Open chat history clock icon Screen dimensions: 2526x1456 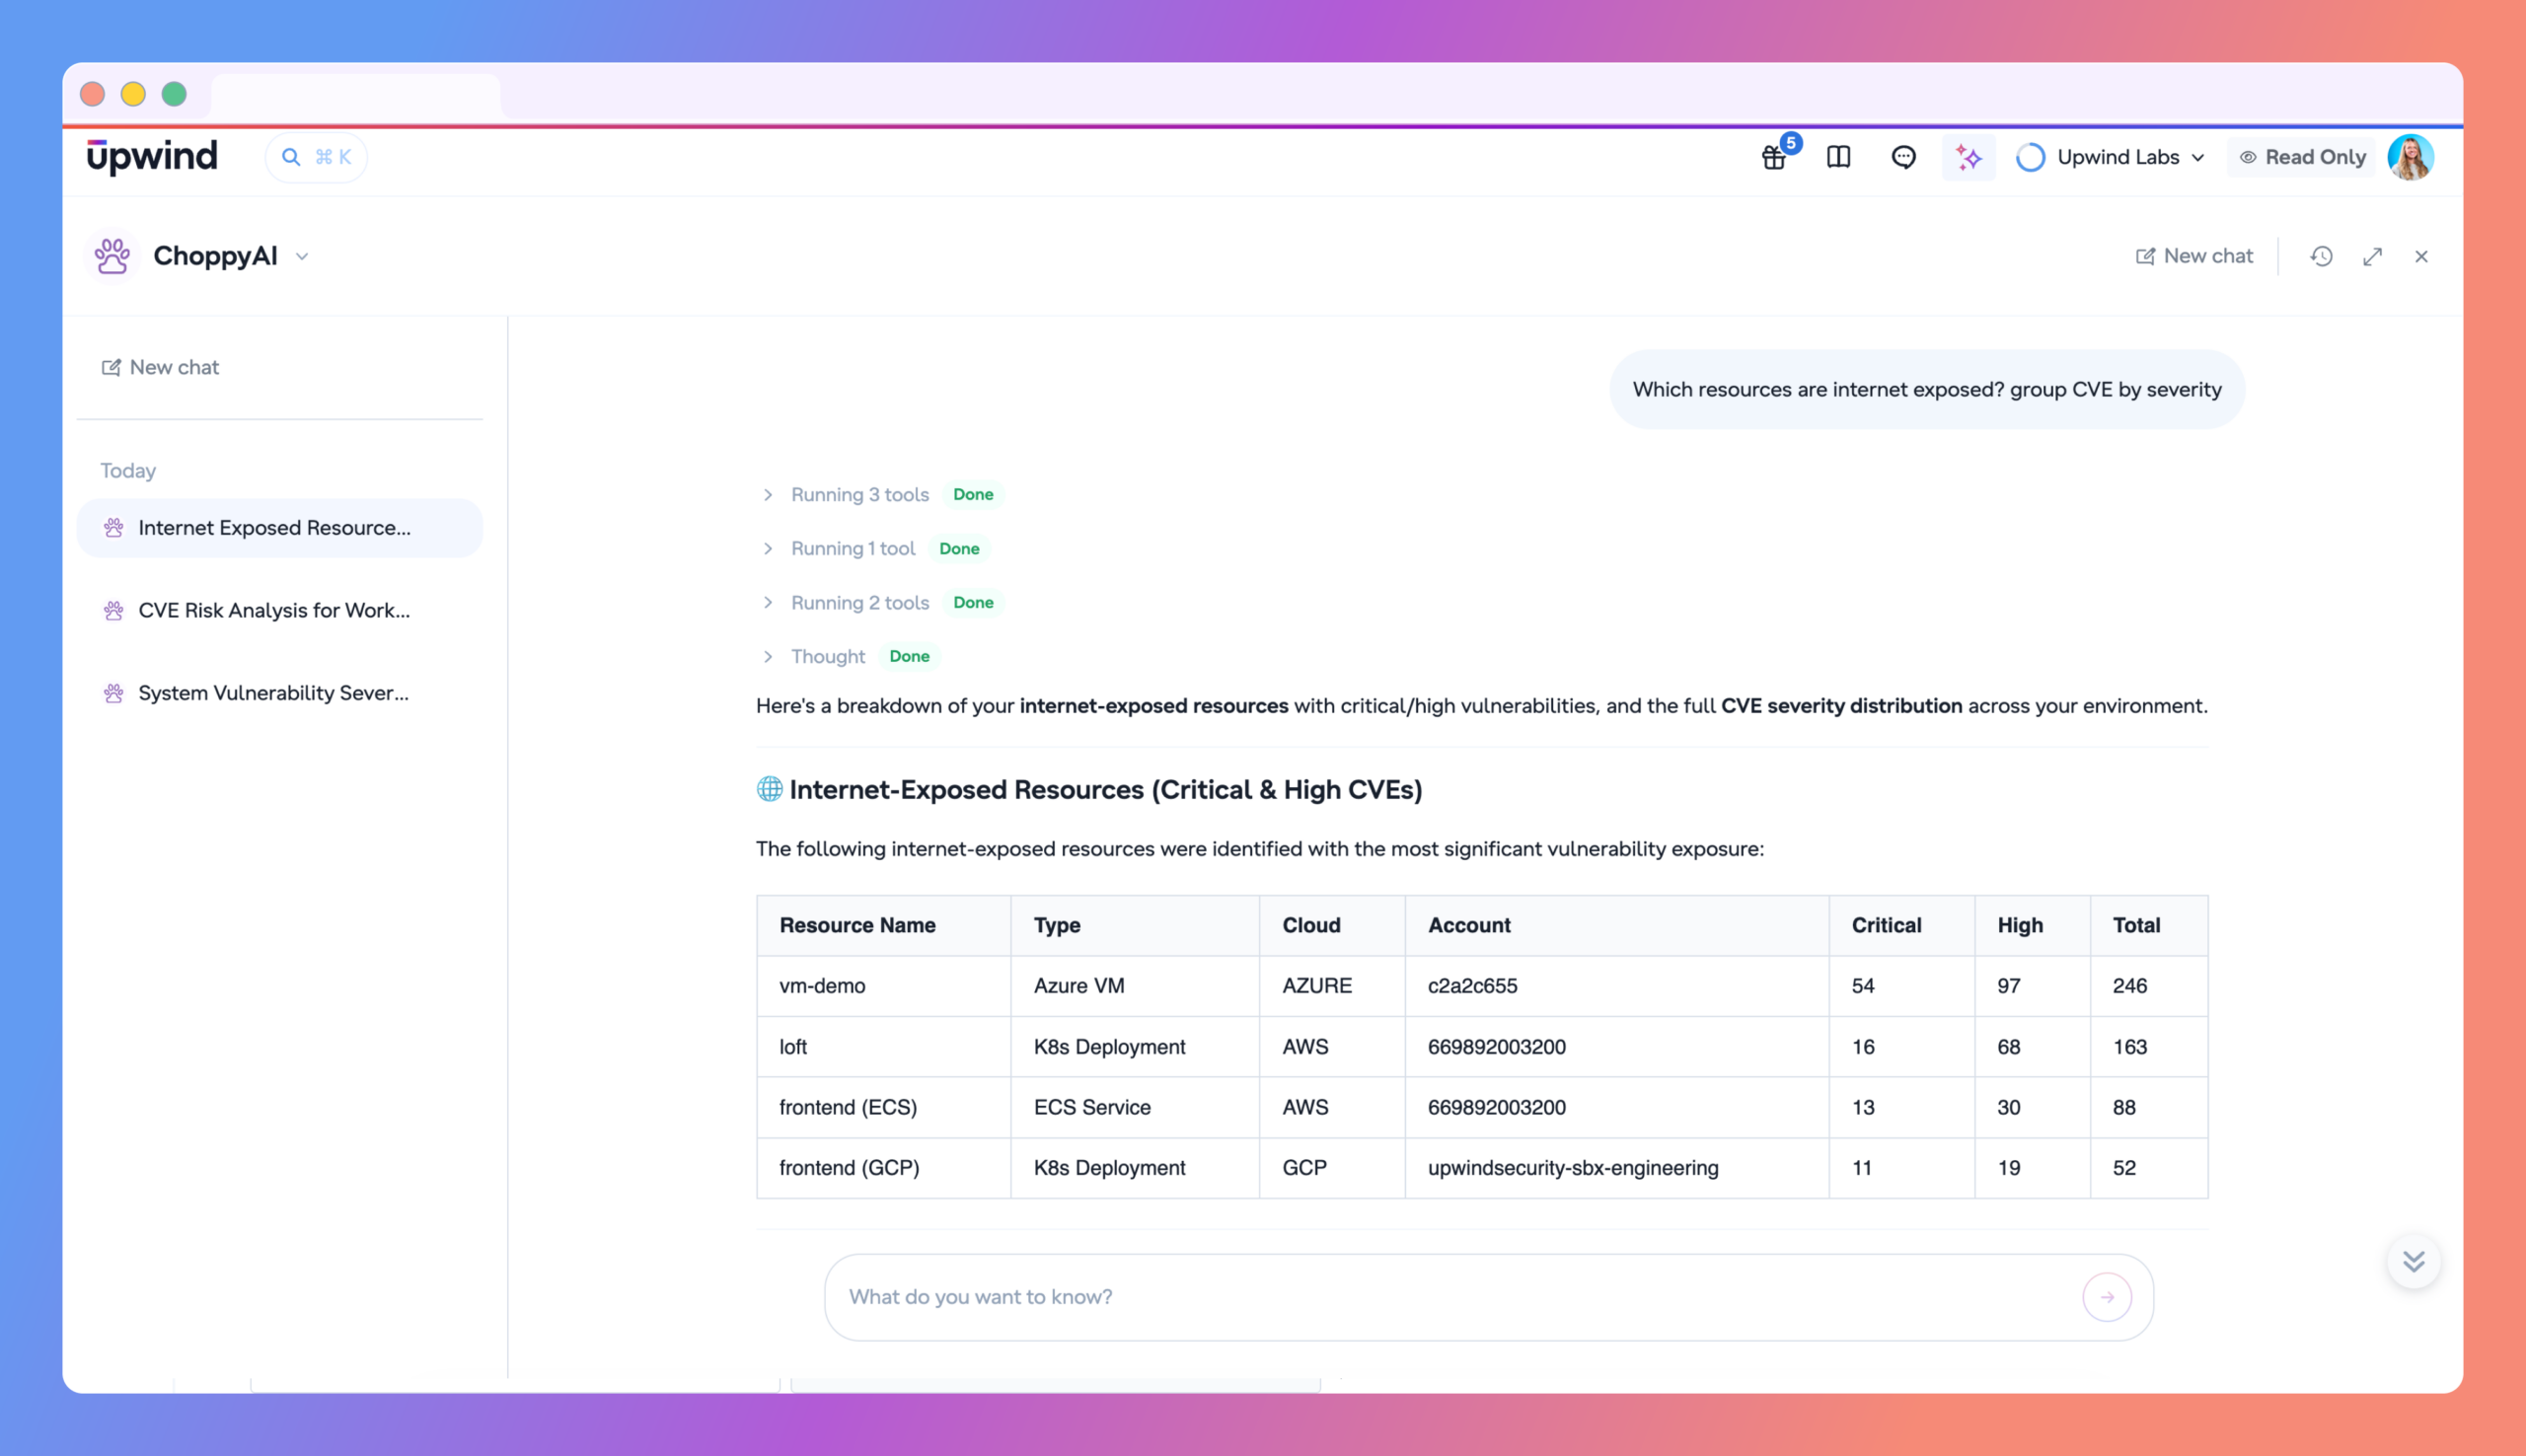click(2321, 256)
